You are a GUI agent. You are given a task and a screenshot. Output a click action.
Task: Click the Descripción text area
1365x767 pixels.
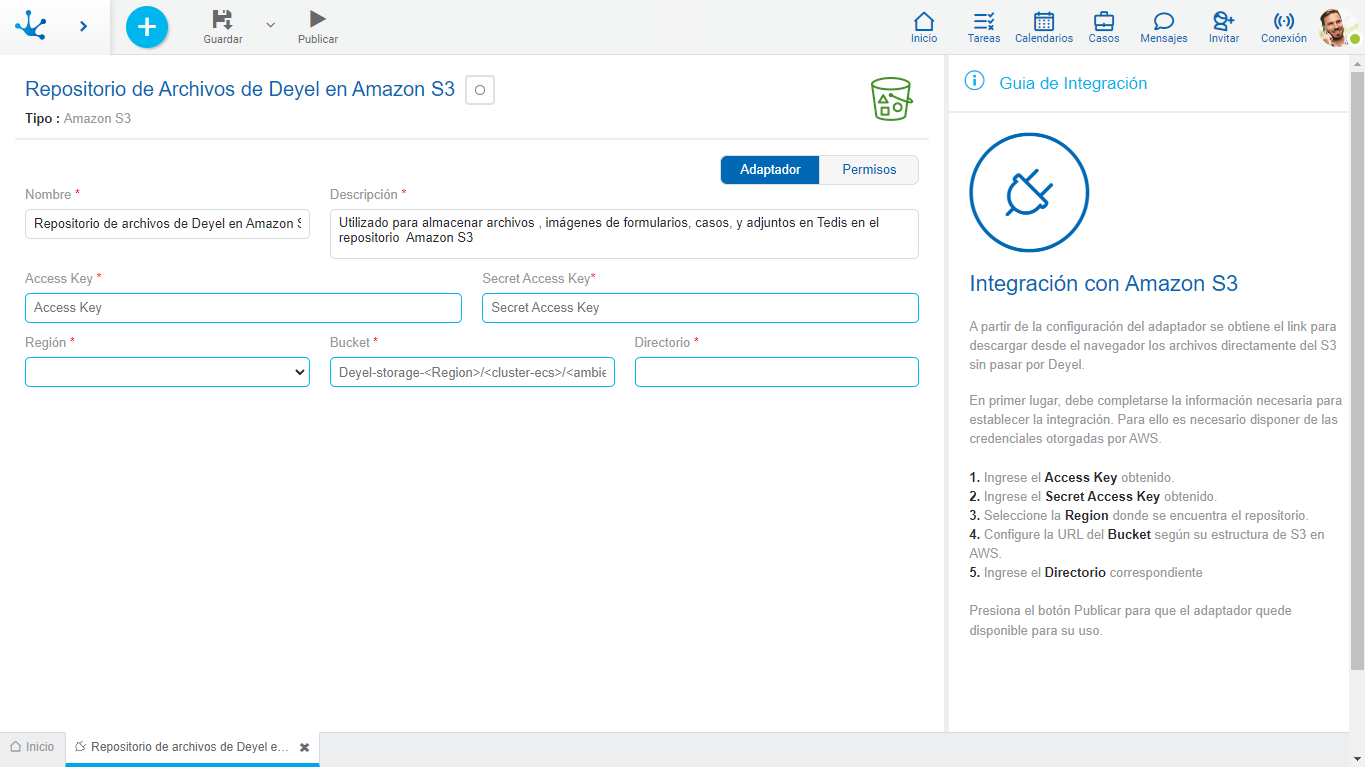pyautogui.click(x=624, y=234)
